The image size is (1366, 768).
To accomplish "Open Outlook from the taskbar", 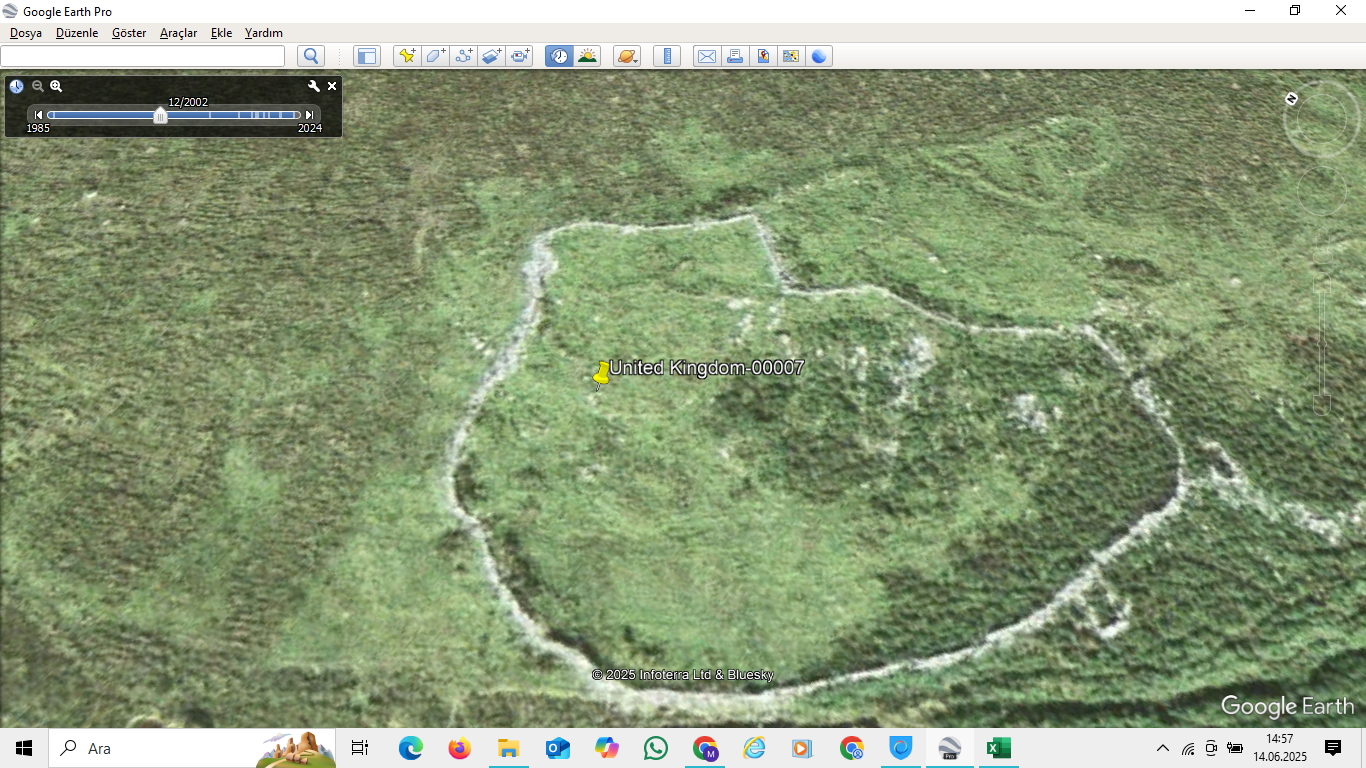I will [557, 748].
